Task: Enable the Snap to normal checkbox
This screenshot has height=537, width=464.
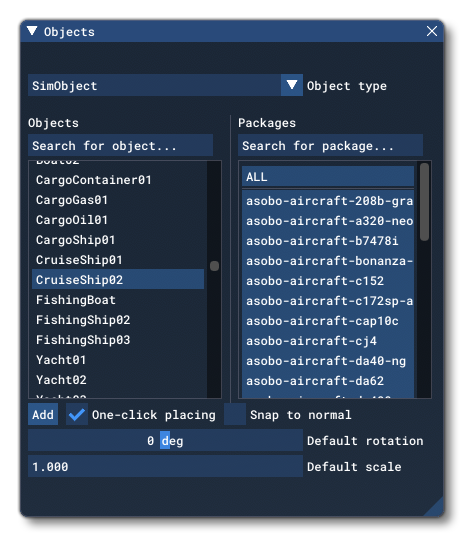Action: click(x=235, y=414)
